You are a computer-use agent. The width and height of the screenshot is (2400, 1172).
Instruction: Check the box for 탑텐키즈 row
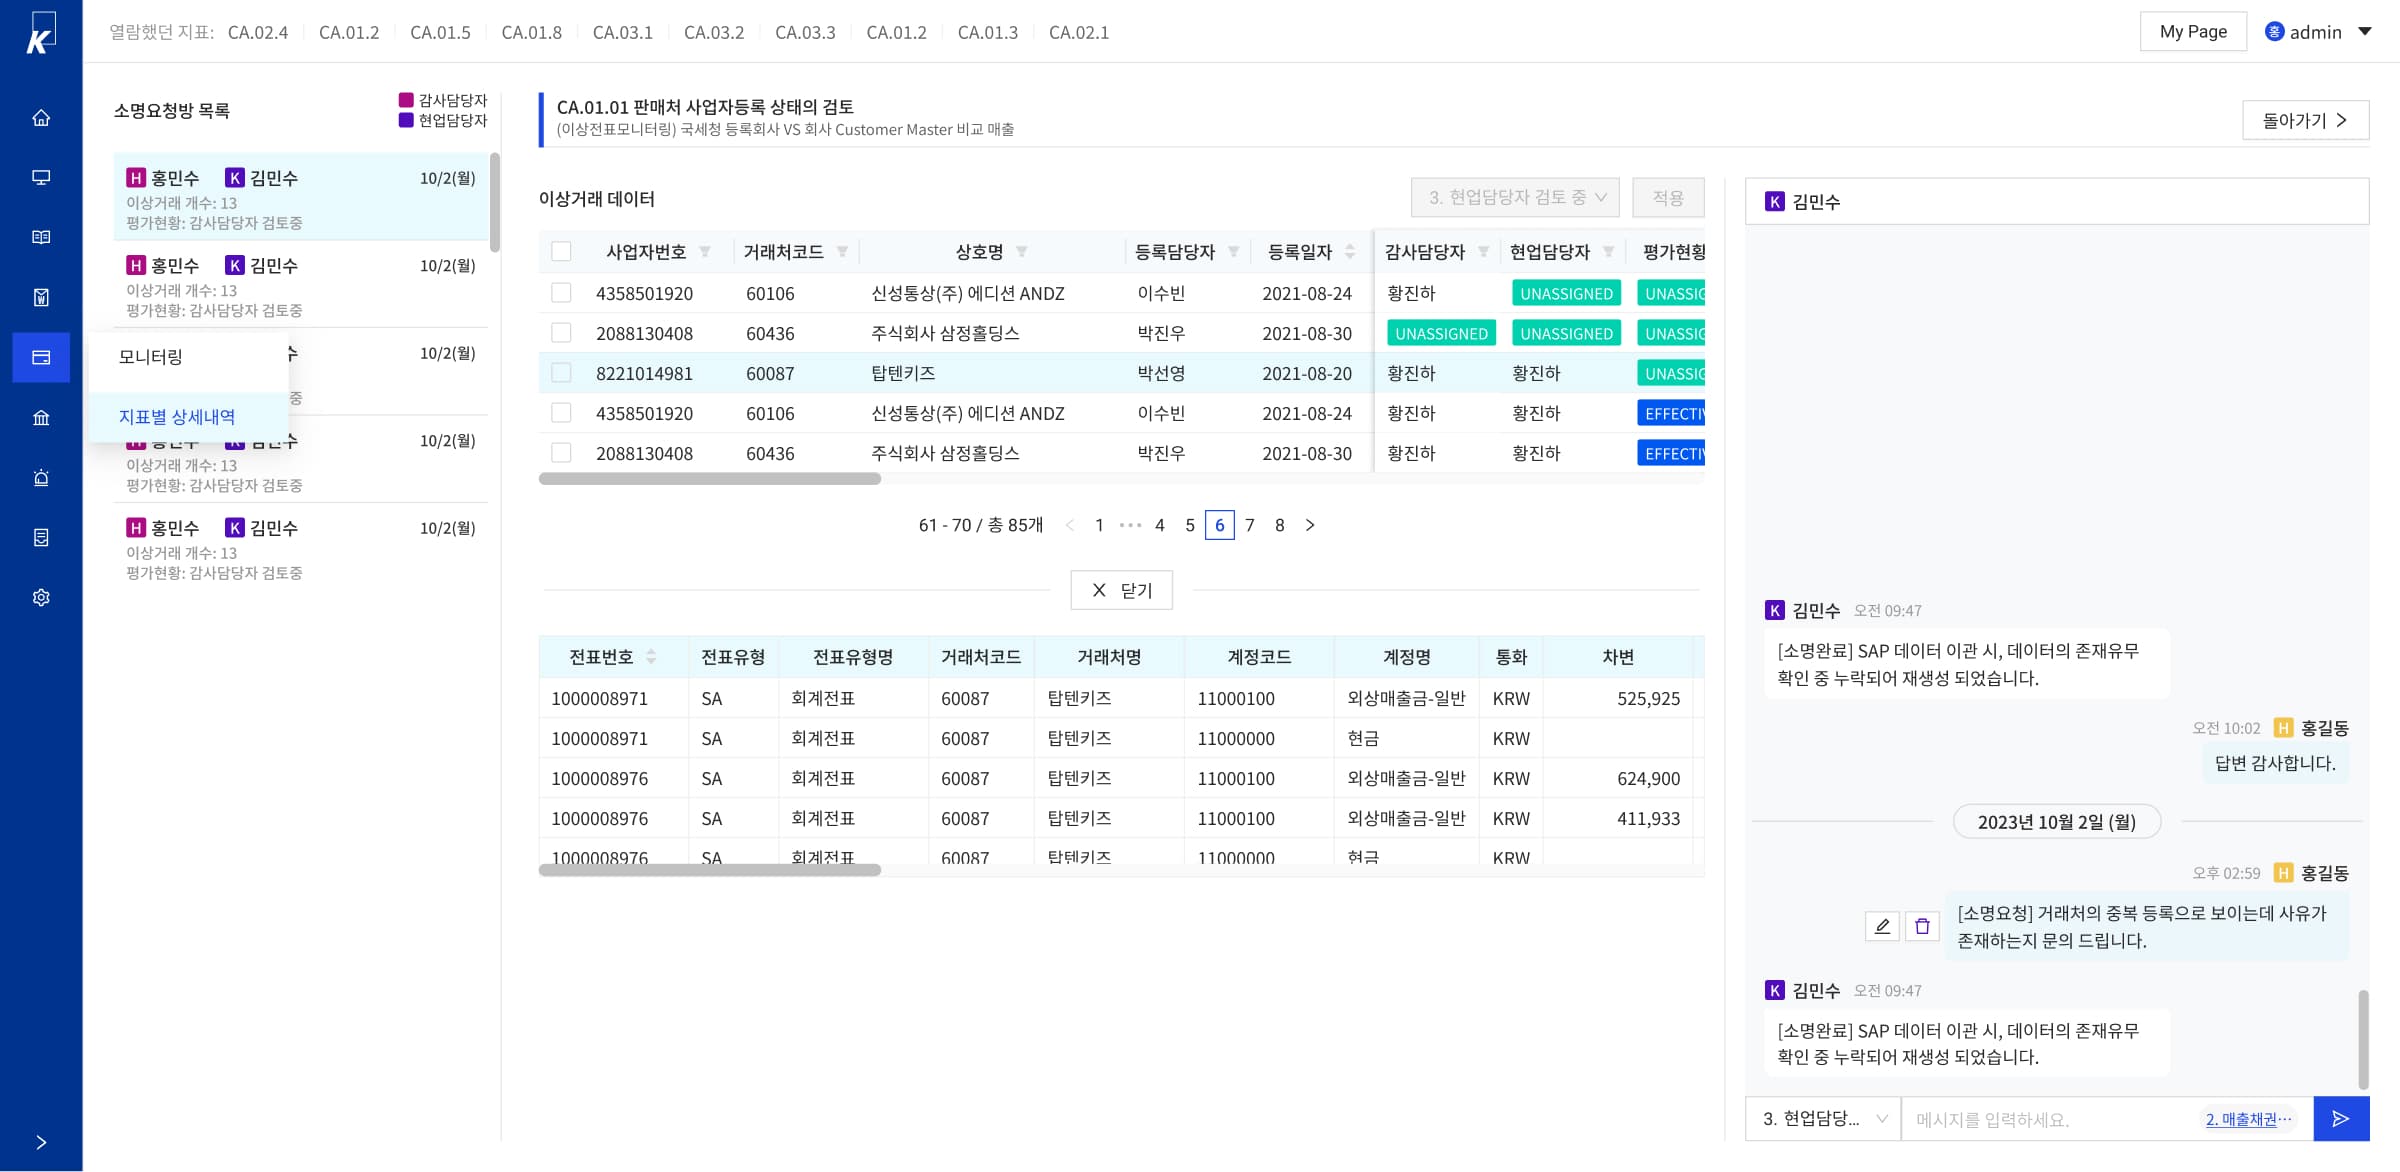[561, 373]
